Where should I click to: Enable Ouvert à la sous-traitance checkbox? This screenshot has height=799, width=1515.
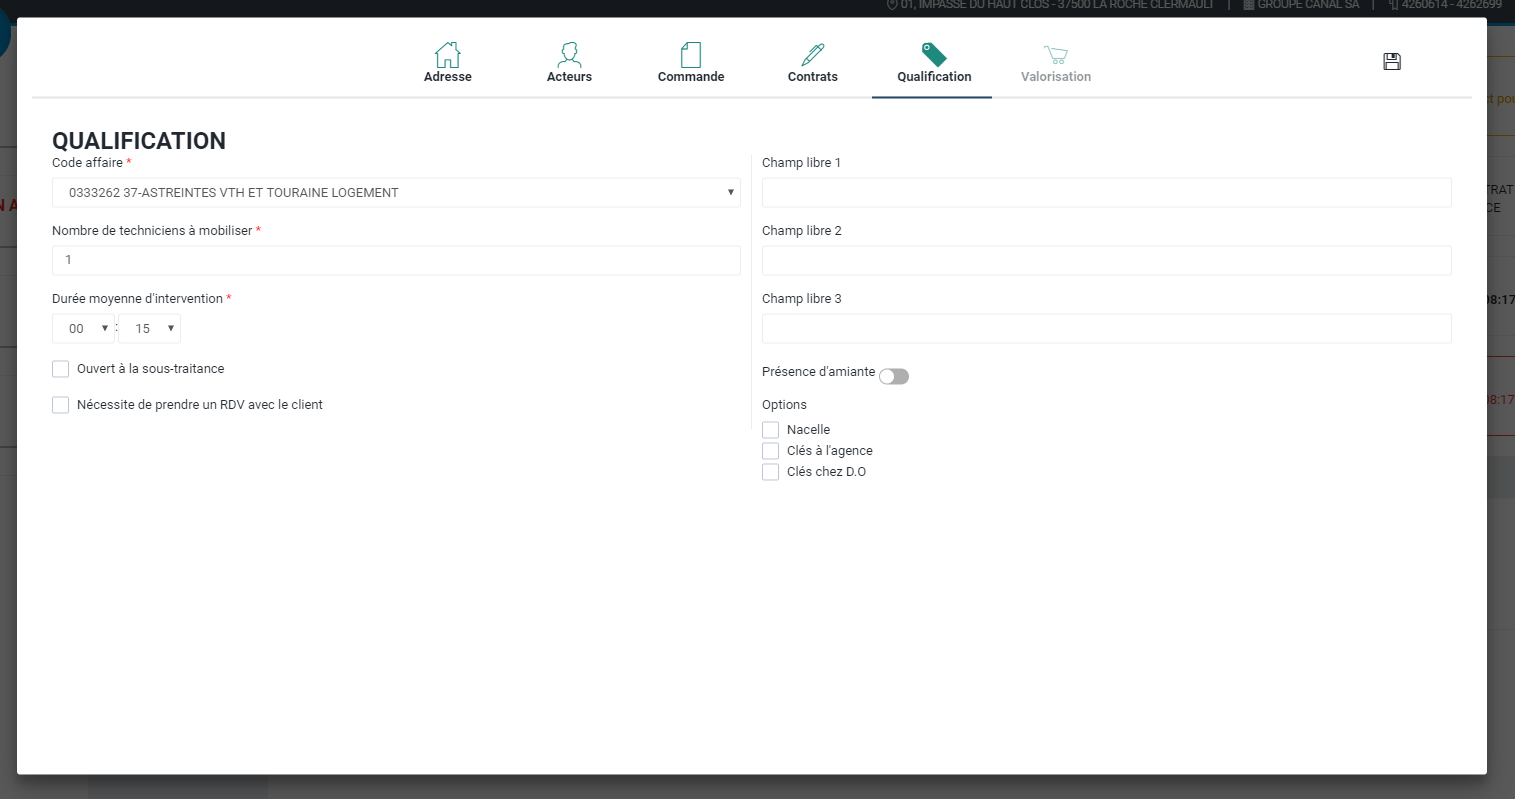(x=61, y=369)
